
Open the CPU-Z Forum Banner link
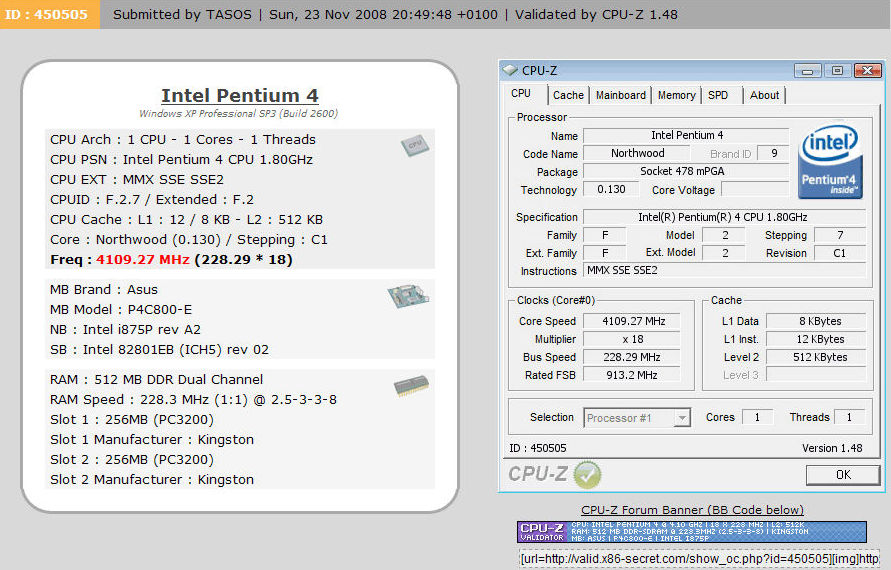coord(692,510)
